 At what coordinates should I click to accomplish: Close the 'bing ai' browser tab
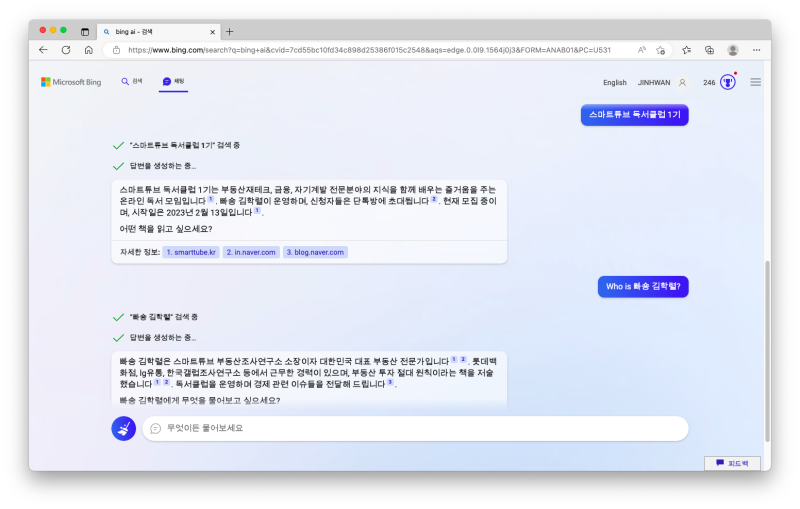(x=212, y=32)
